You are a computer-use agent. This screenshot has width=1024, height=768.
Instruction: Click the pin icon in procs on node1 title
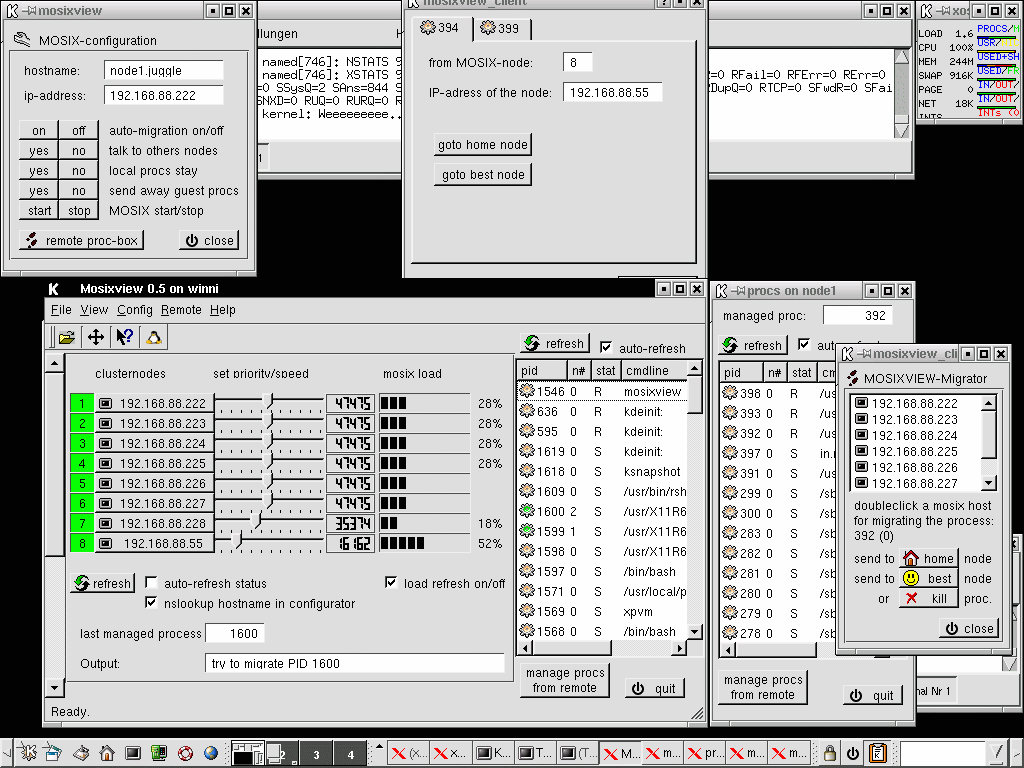(739, 291)
